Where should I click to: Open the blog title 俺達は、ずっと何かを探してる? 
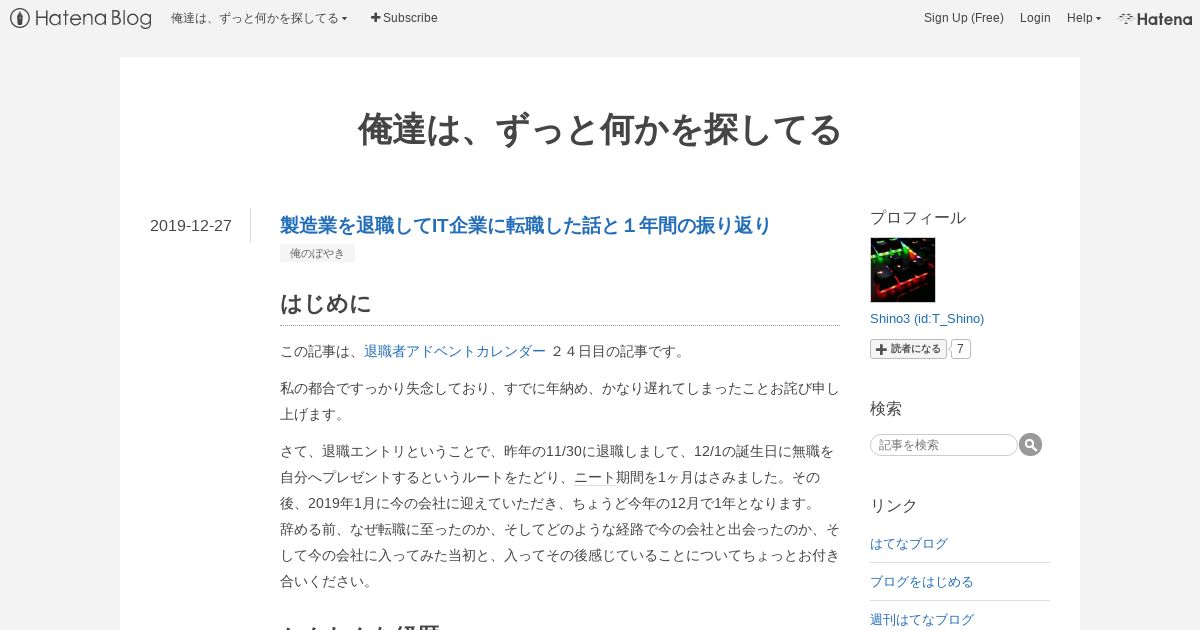(x=600, y=130)
